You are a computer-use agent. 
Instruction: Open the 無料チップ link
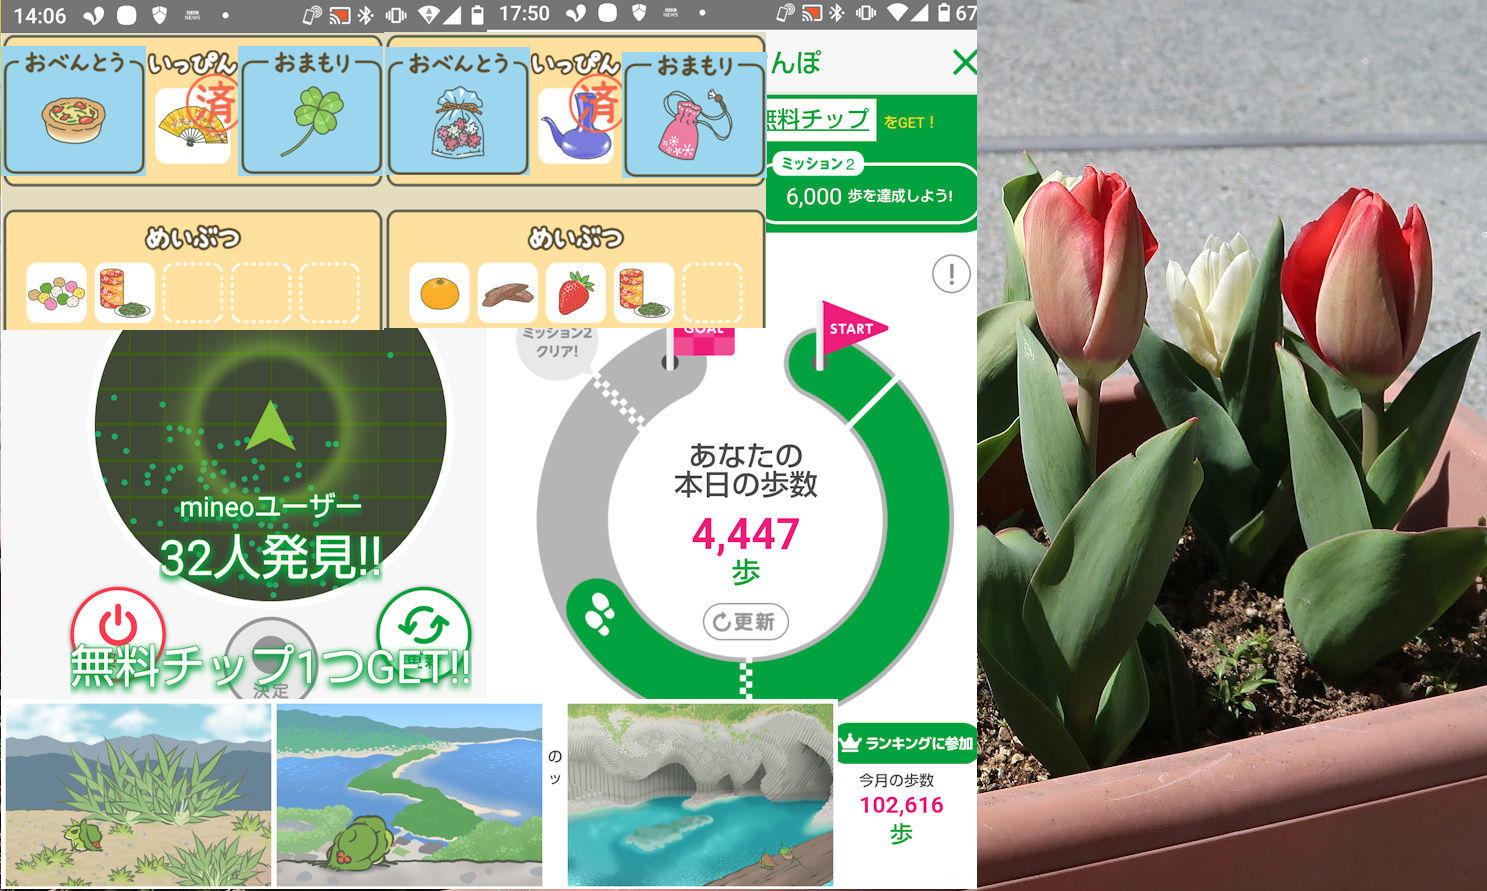(x=819, y=120)
